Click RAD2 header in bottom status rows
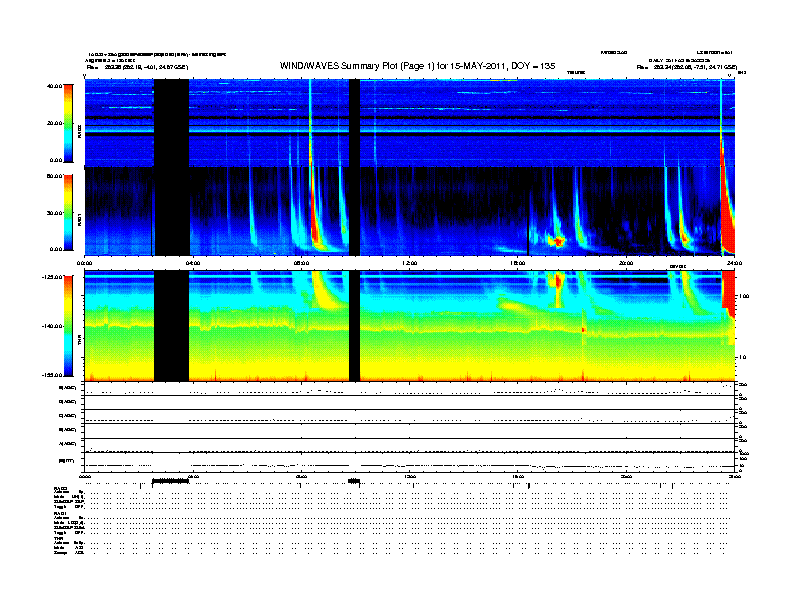 pos(60,488)
